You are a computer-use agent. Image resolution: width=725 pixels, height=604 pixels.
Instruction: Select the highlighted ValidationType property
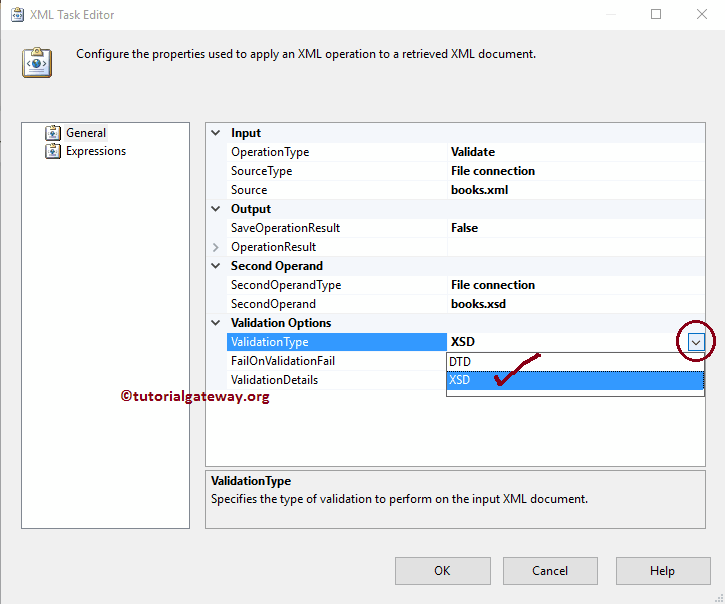pyautogui.click(x=337, y=342)
